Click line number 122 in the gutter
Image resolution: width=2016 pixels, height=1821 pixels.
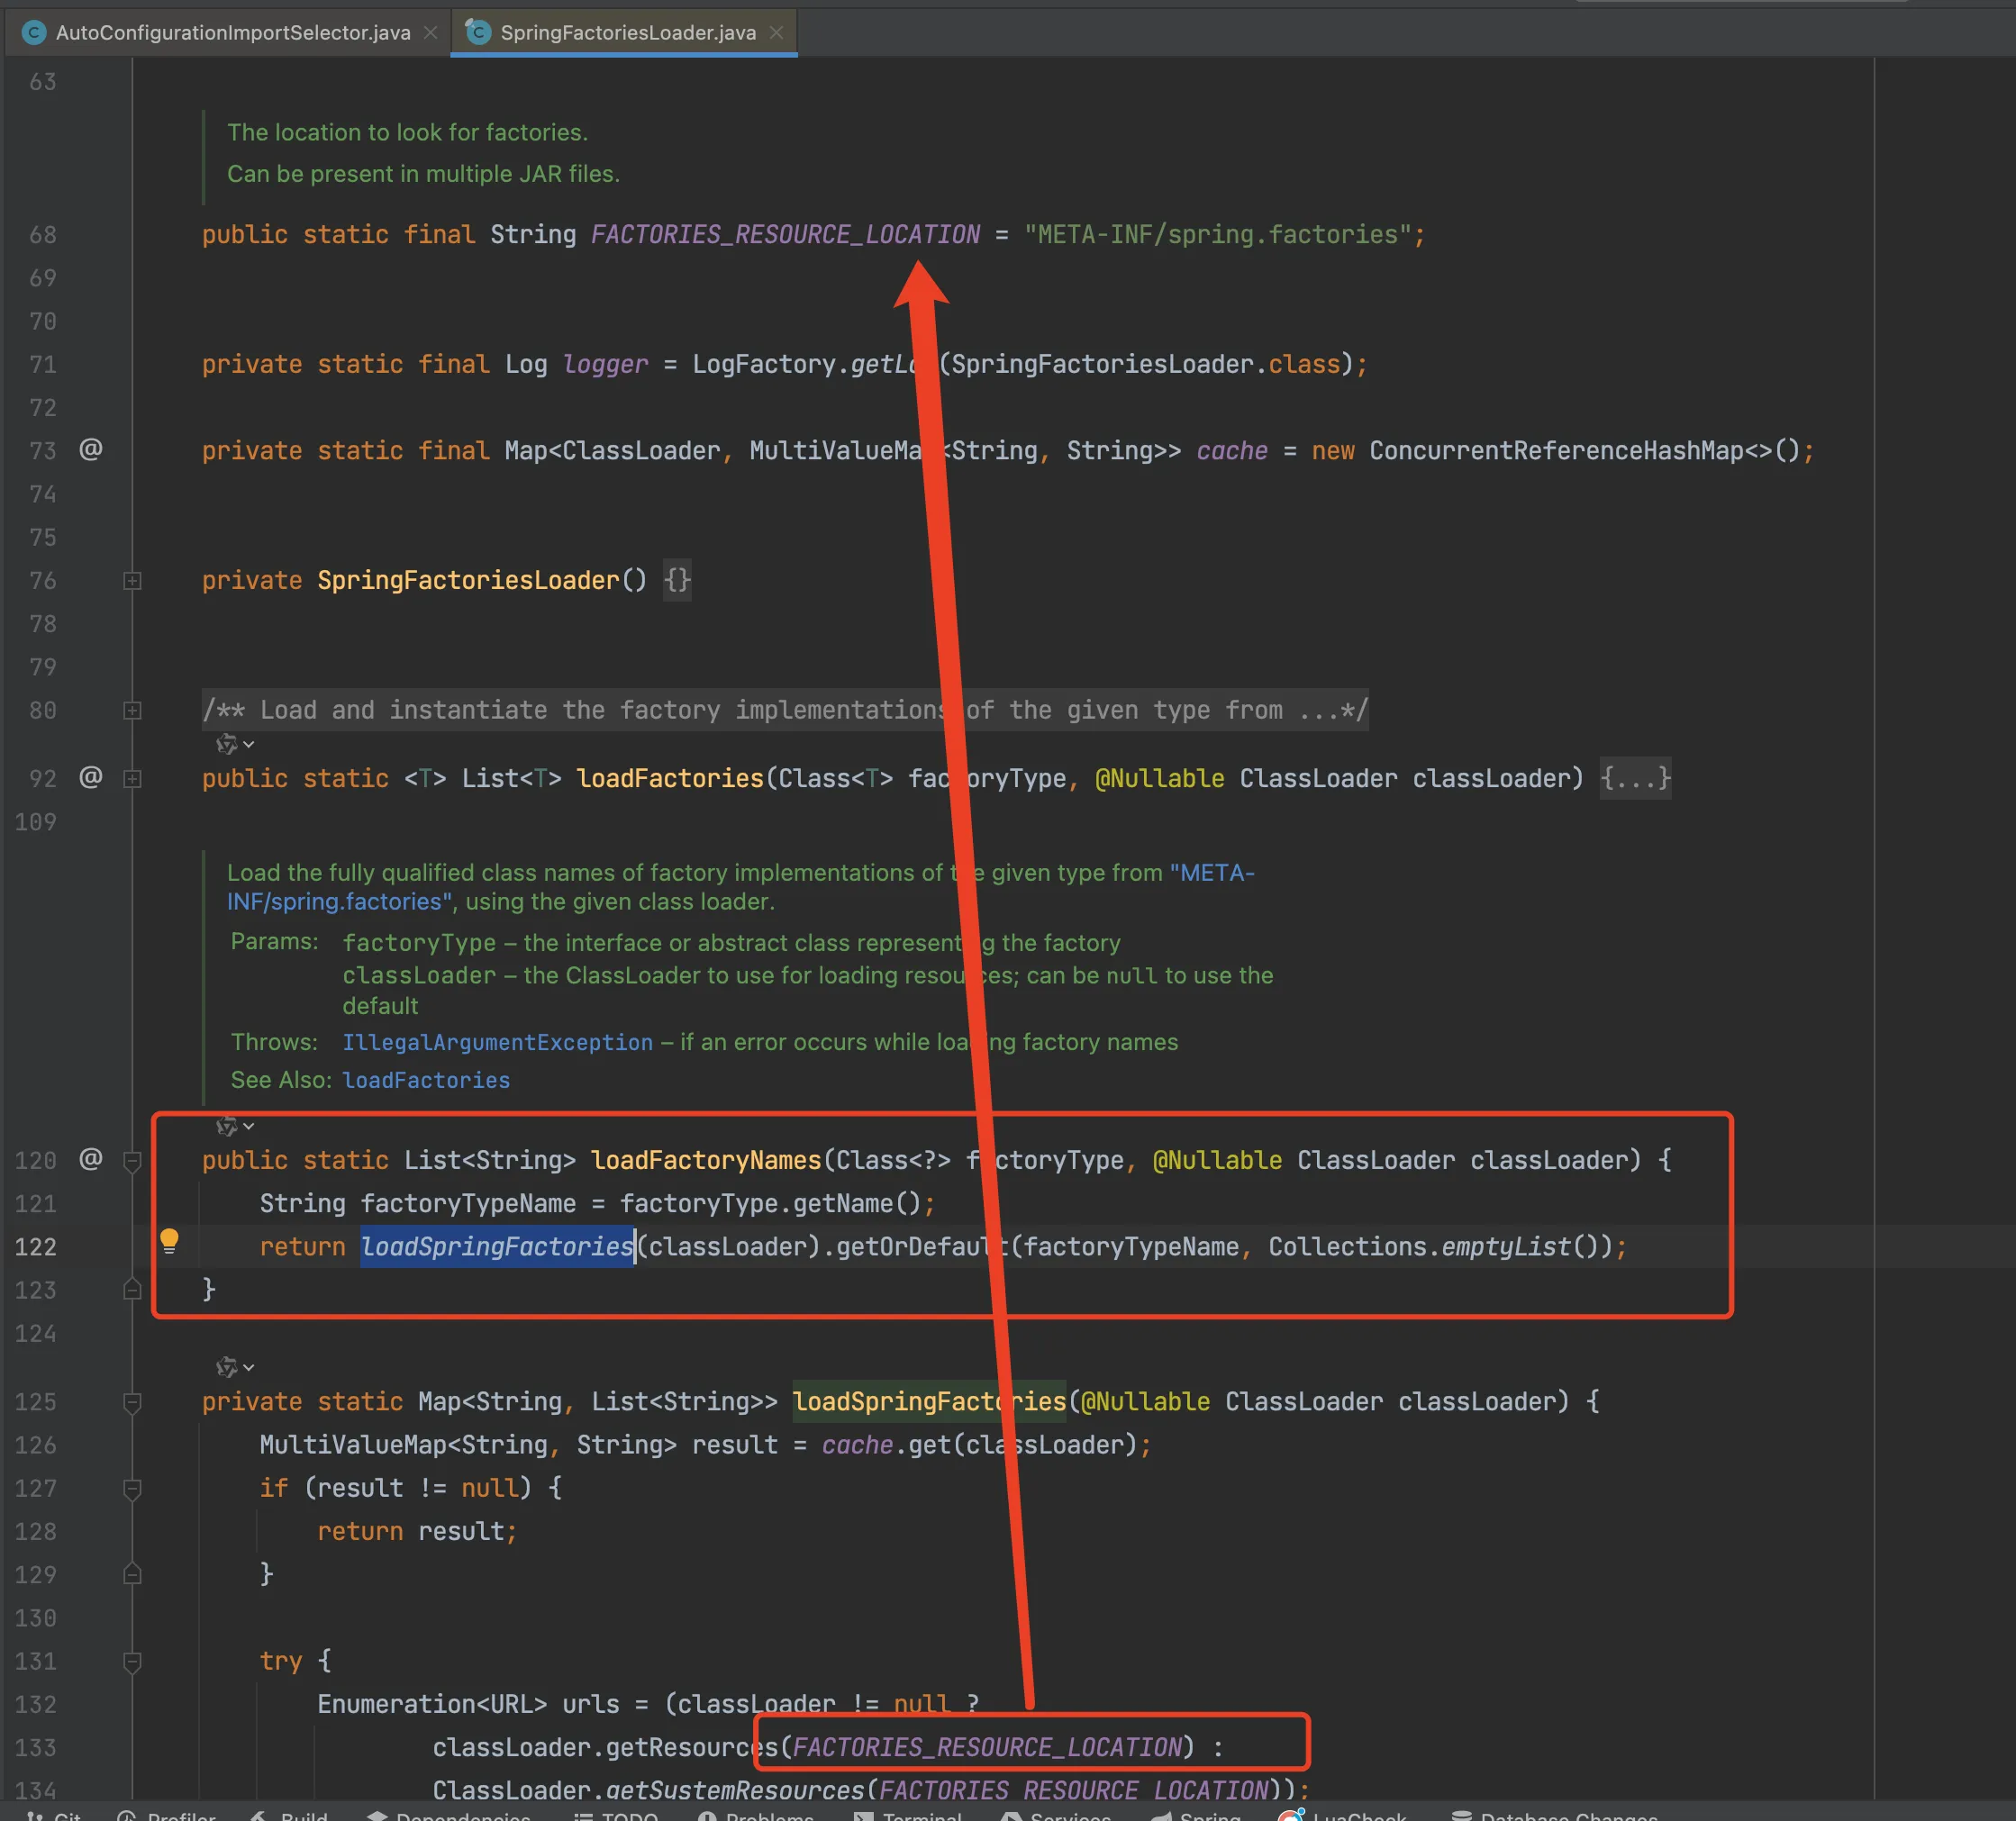(x=36, y=1247)
